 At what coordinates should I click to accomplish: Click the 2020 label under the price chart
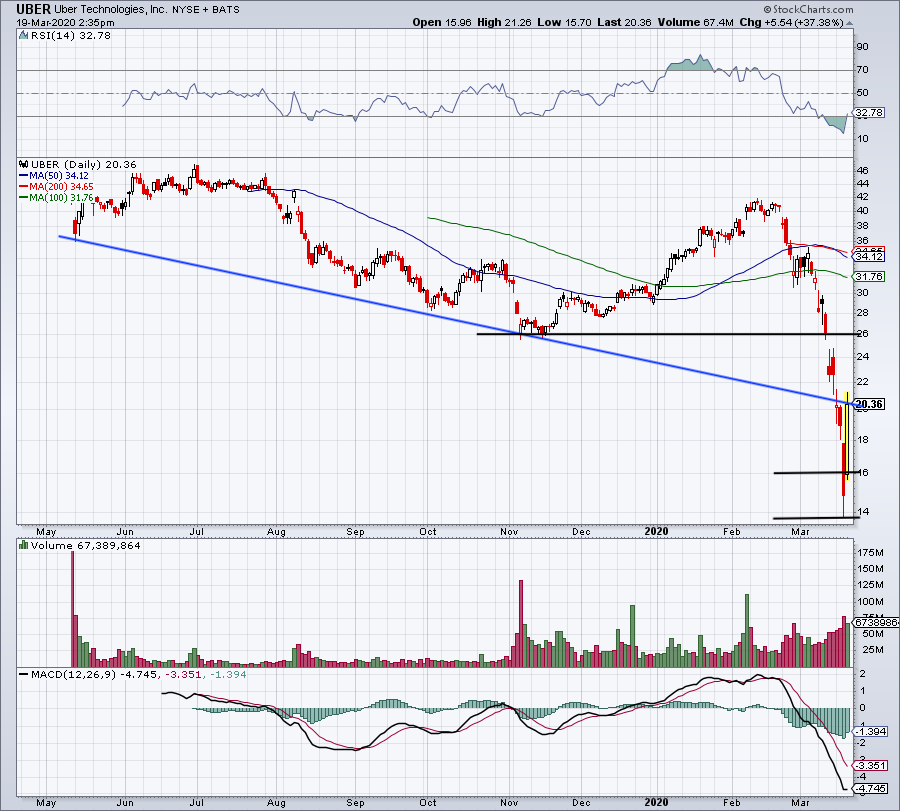point(656,531)
